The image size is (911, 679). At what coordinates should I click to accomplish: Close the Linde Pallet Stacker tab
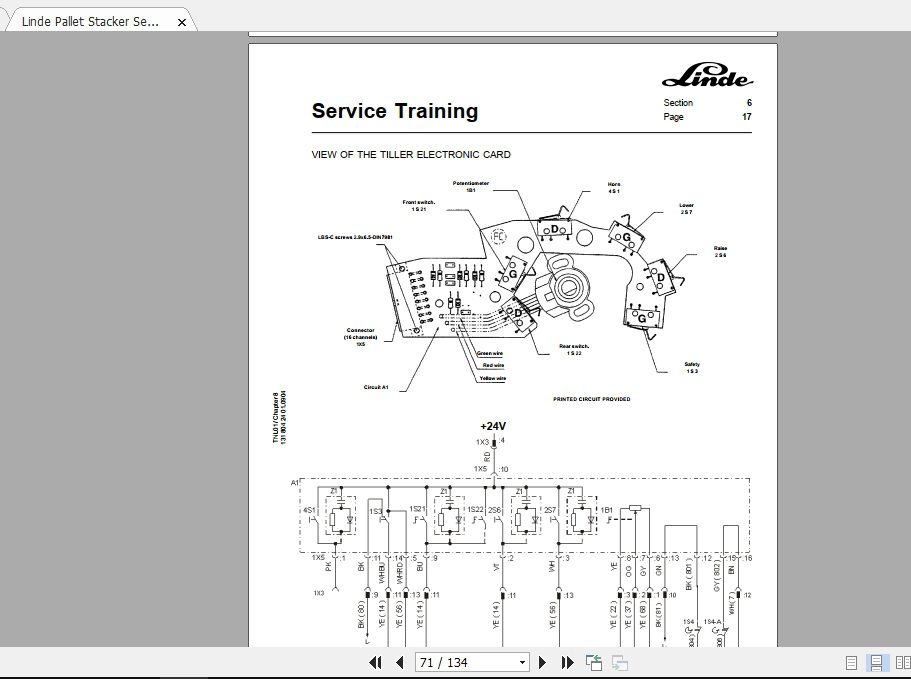click(181, 20)
